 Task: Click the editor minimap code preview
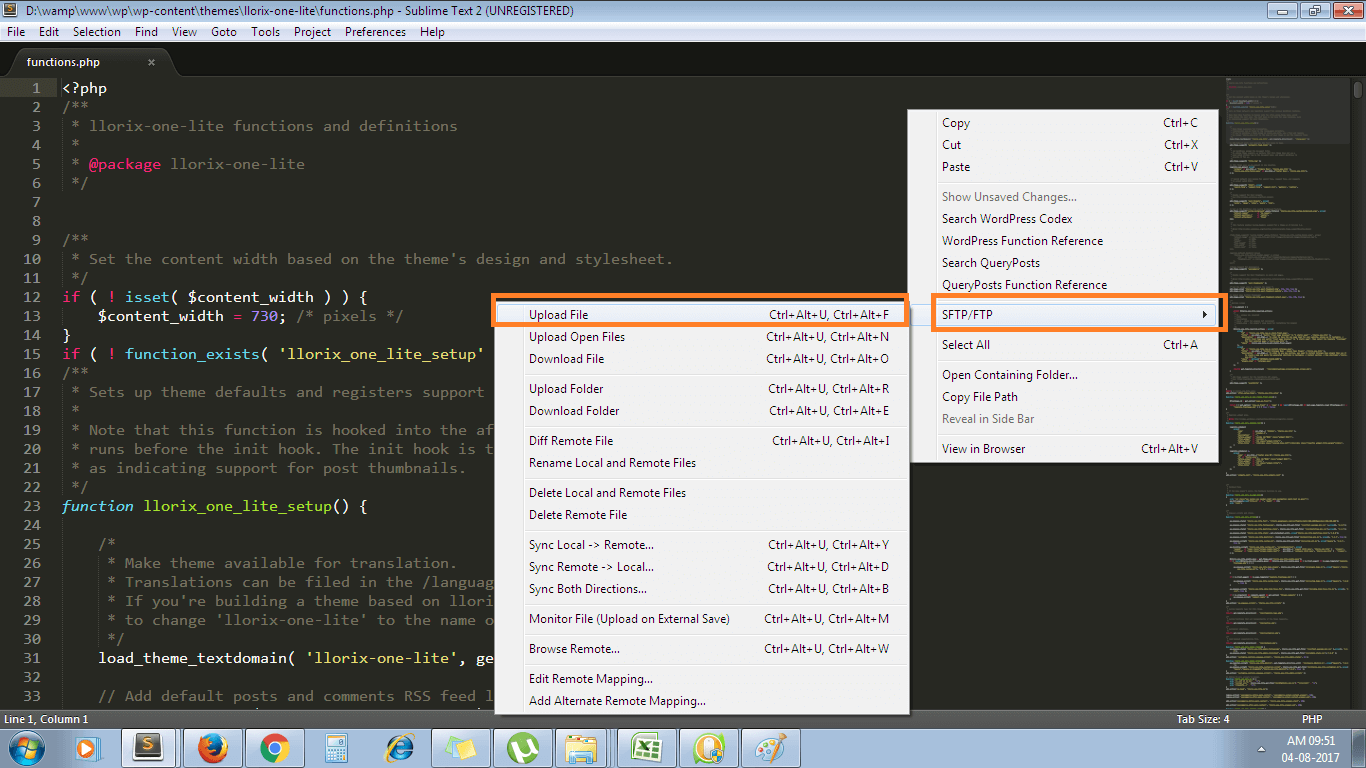click(1288, 393)
